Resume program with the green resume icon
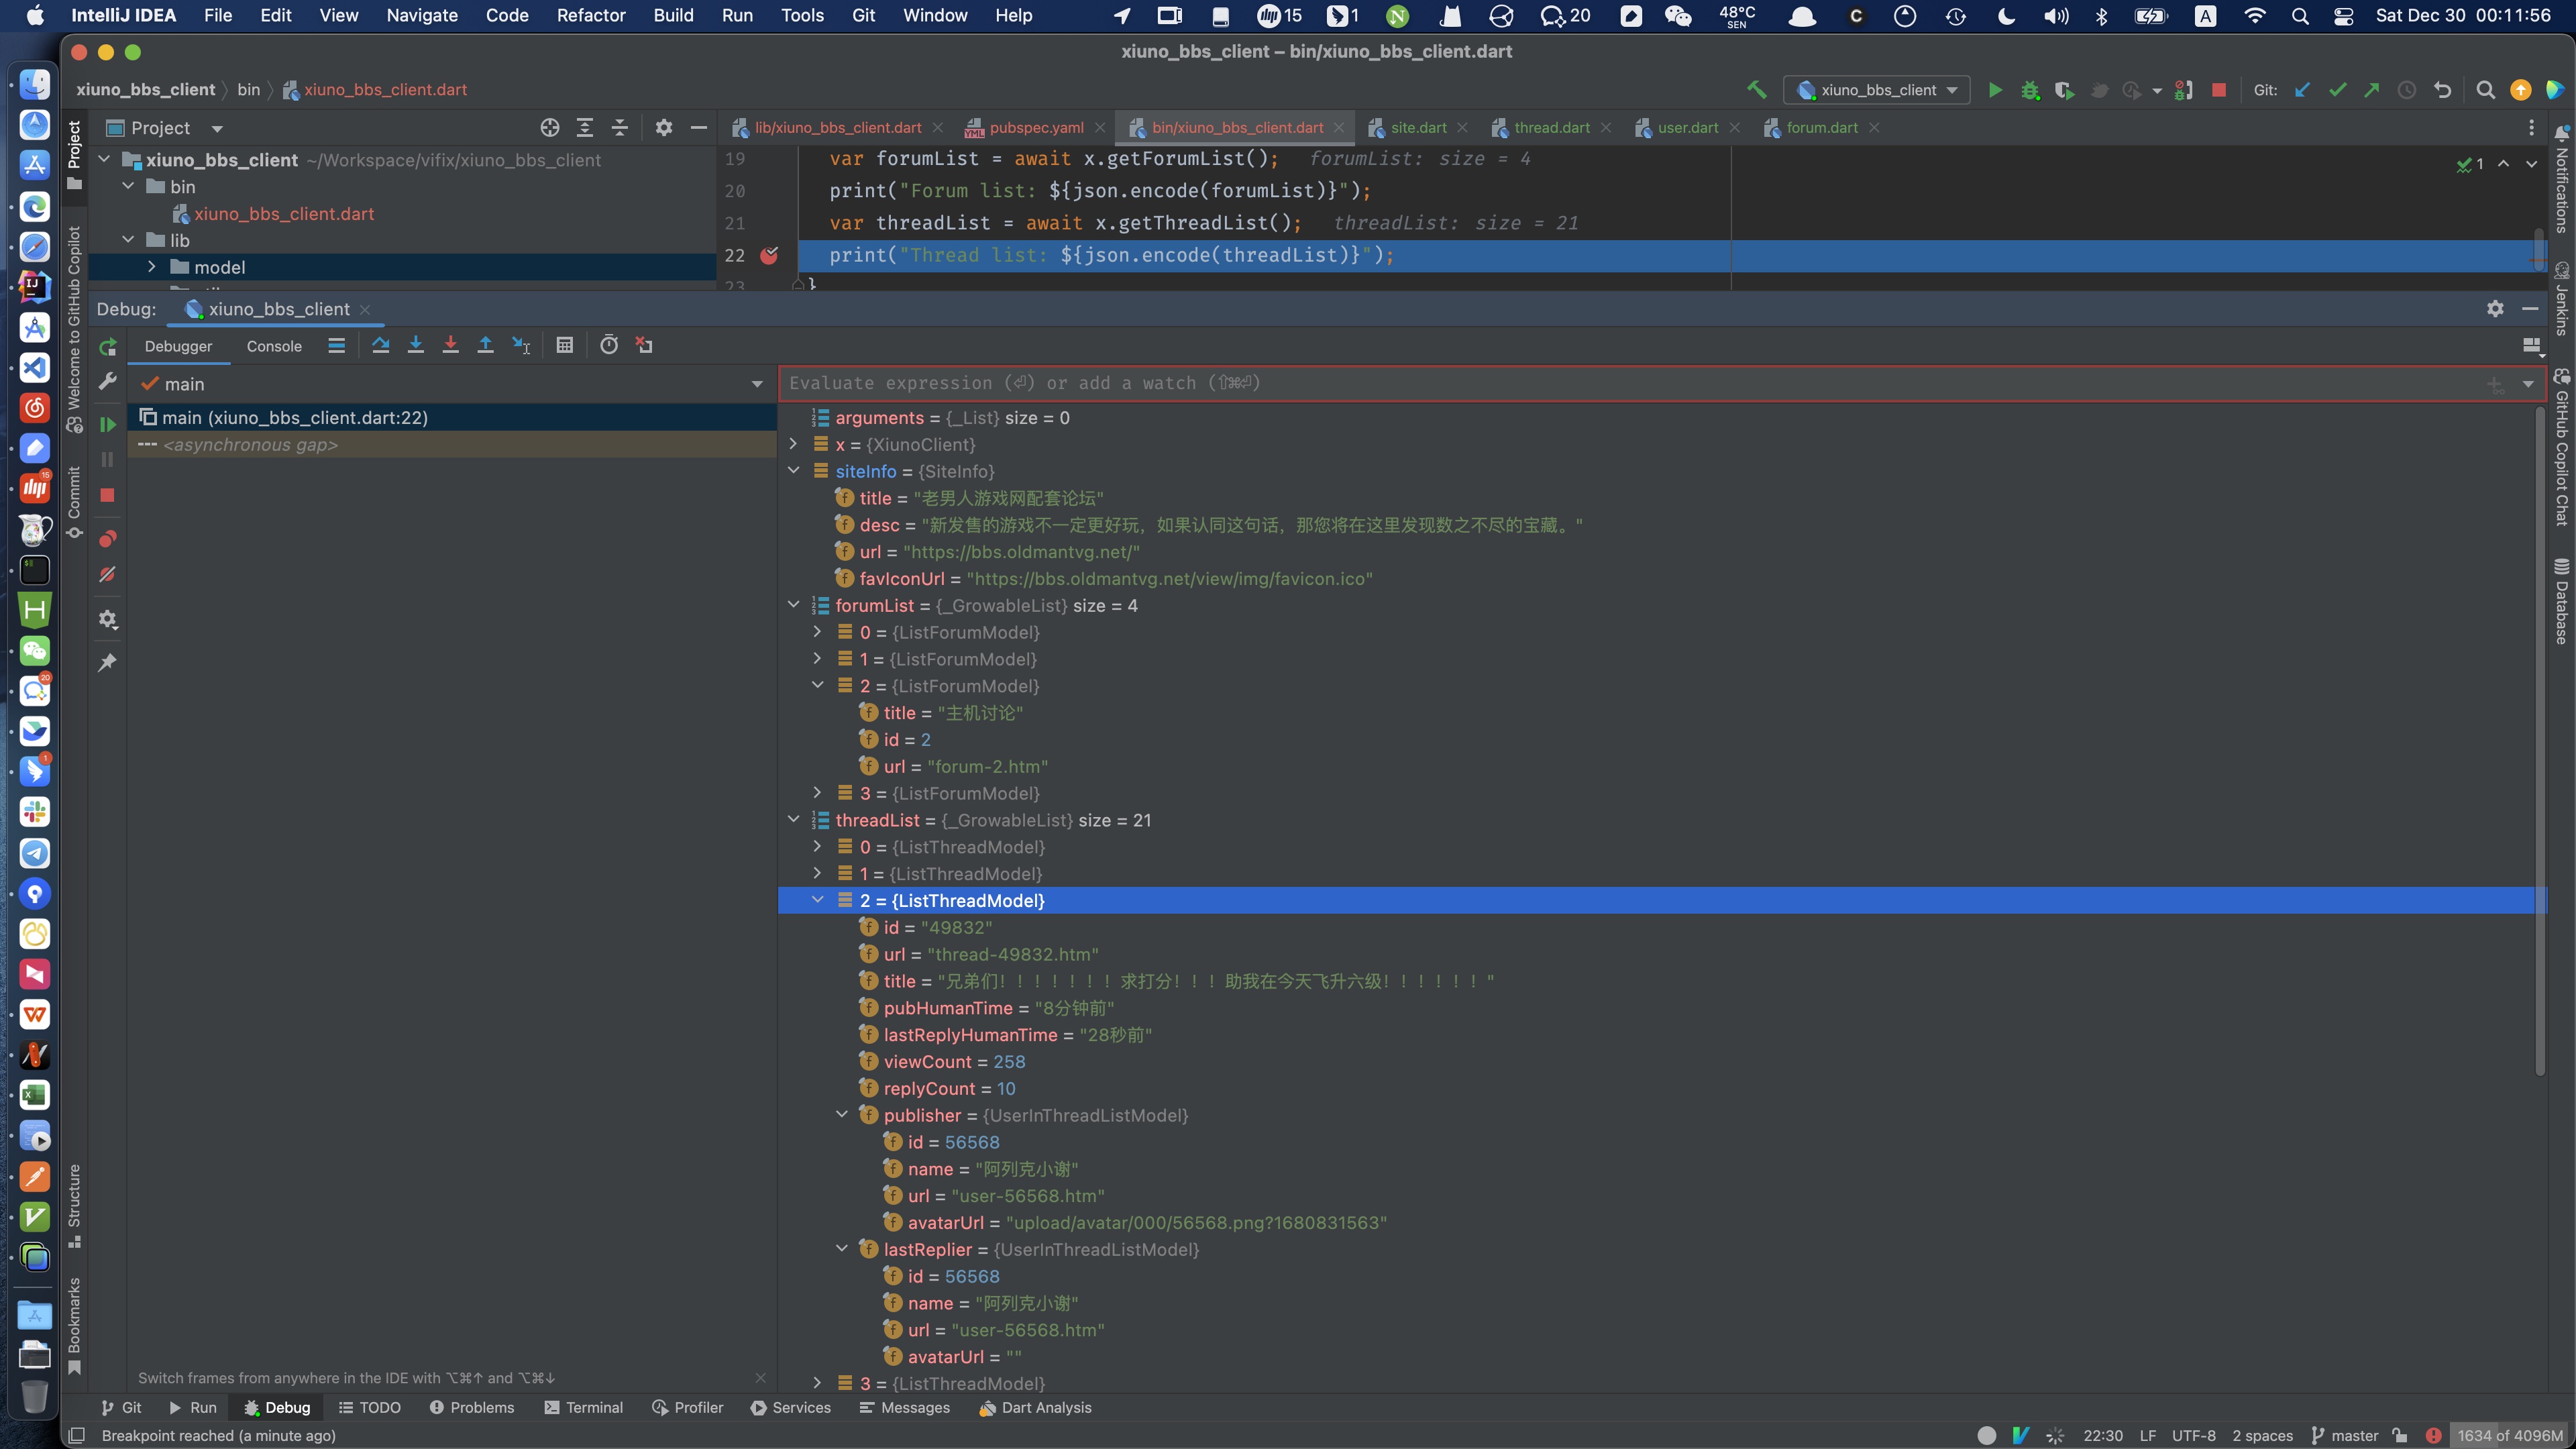Image resolution: width=2576 pixels, height=1449 pixels. point(108,425)
